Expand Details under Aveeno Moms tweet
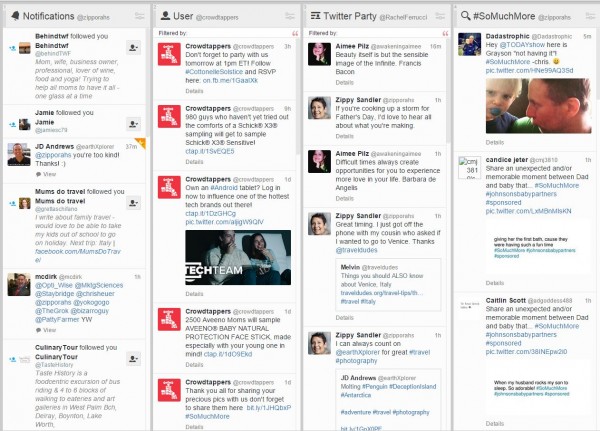 pos(194,365)
